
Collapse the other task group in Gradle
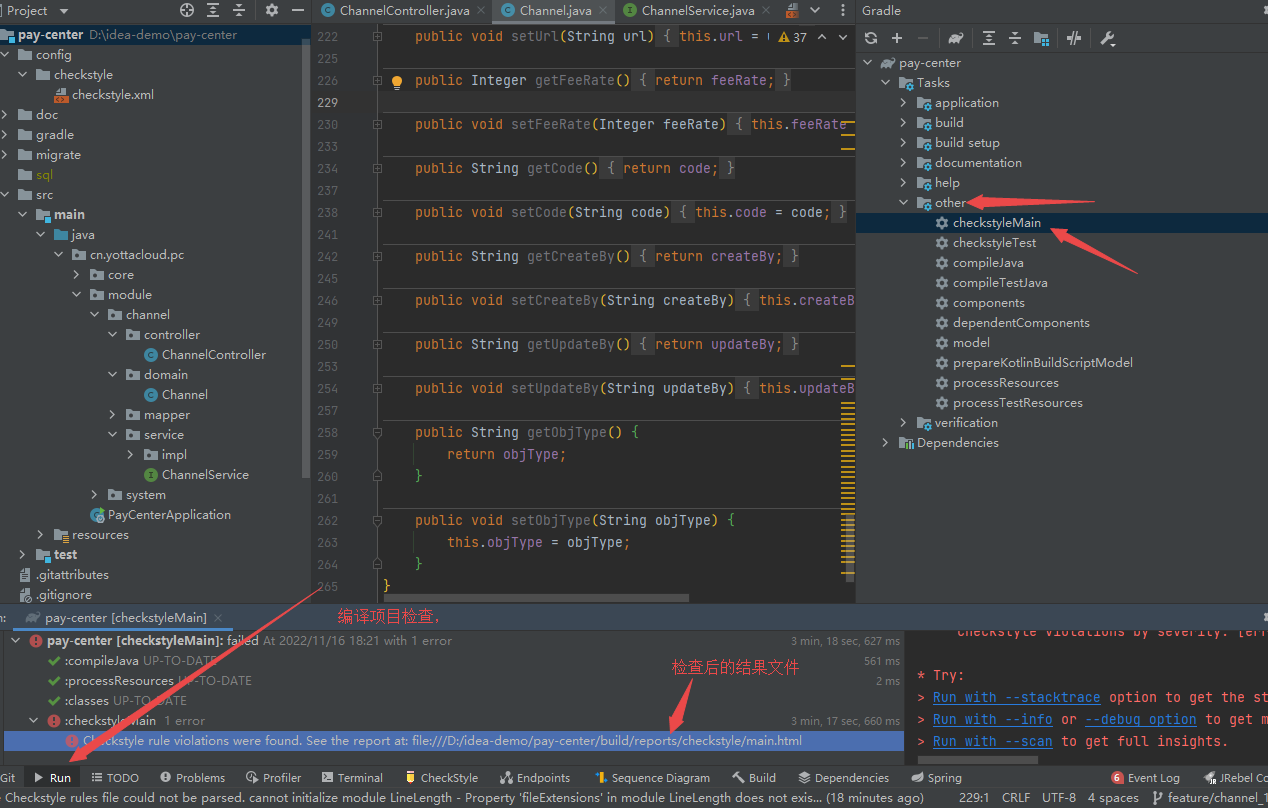point(903,203)
